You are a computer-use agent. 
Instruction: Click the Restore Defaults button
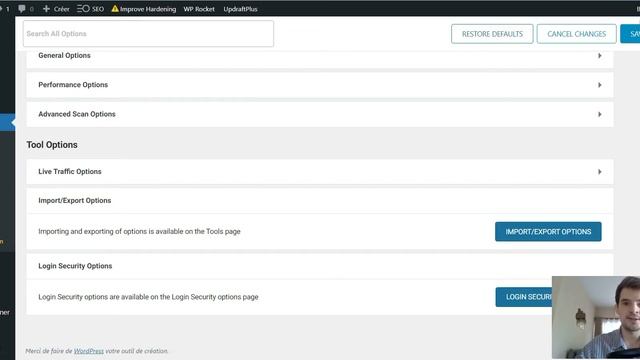click(x=492, y=34)
